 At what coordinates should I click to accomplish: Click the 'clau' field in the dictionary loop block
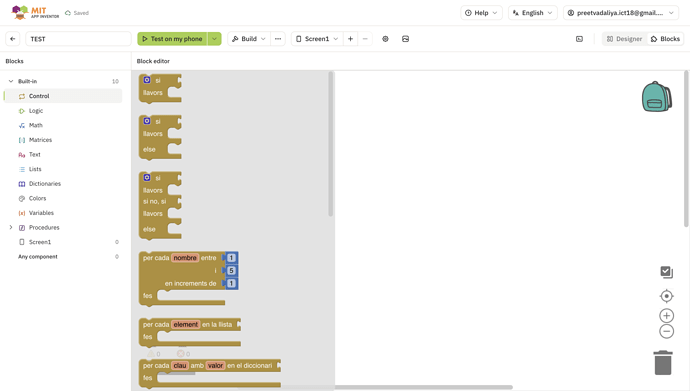click(180, 365)
